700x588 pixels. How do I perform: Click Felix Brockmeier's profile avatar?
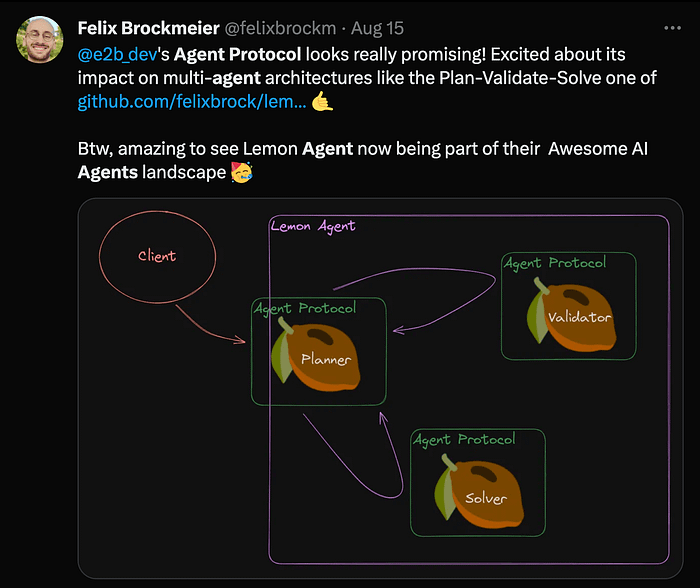39,40
